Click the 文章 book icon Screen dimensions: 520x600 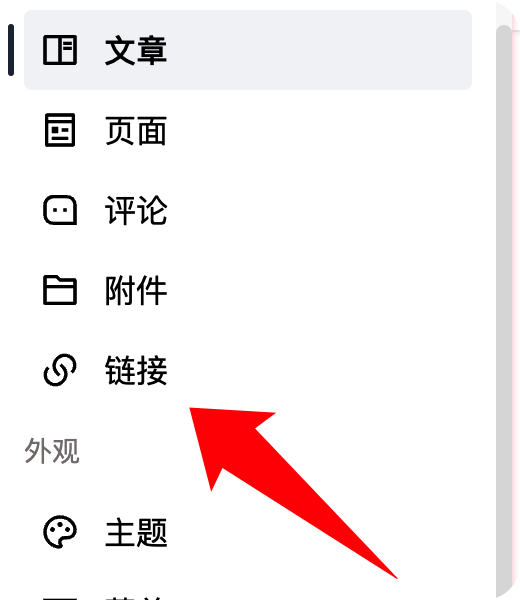[x=60, y=50]
